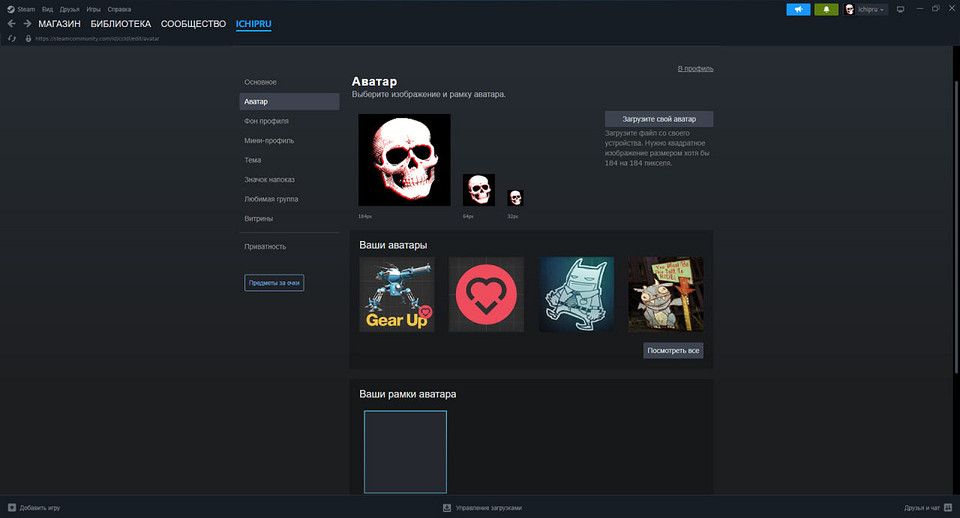960x518 pixels.
Task: Go back with the left arrow
Action: 11,23
